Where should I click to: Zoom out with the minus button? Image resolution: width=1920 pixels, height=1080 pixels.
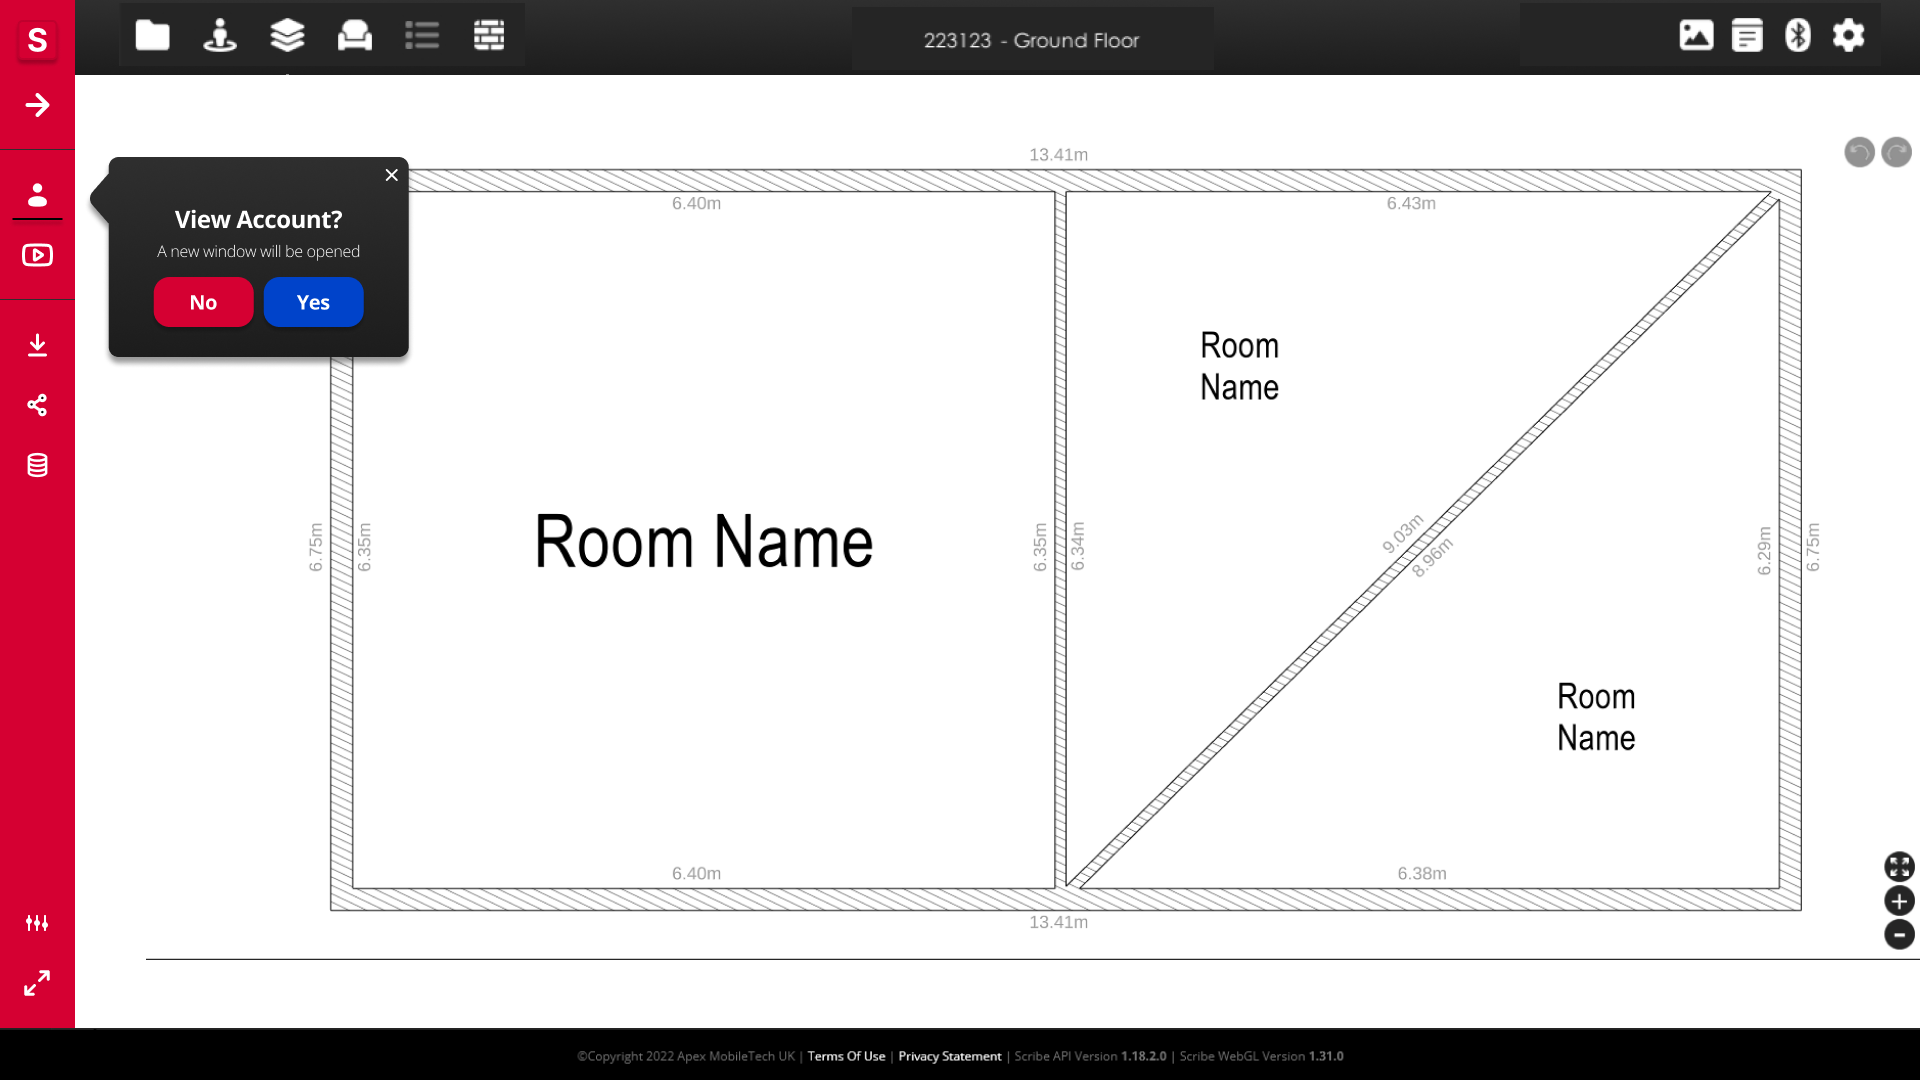tap(1899, 934)
